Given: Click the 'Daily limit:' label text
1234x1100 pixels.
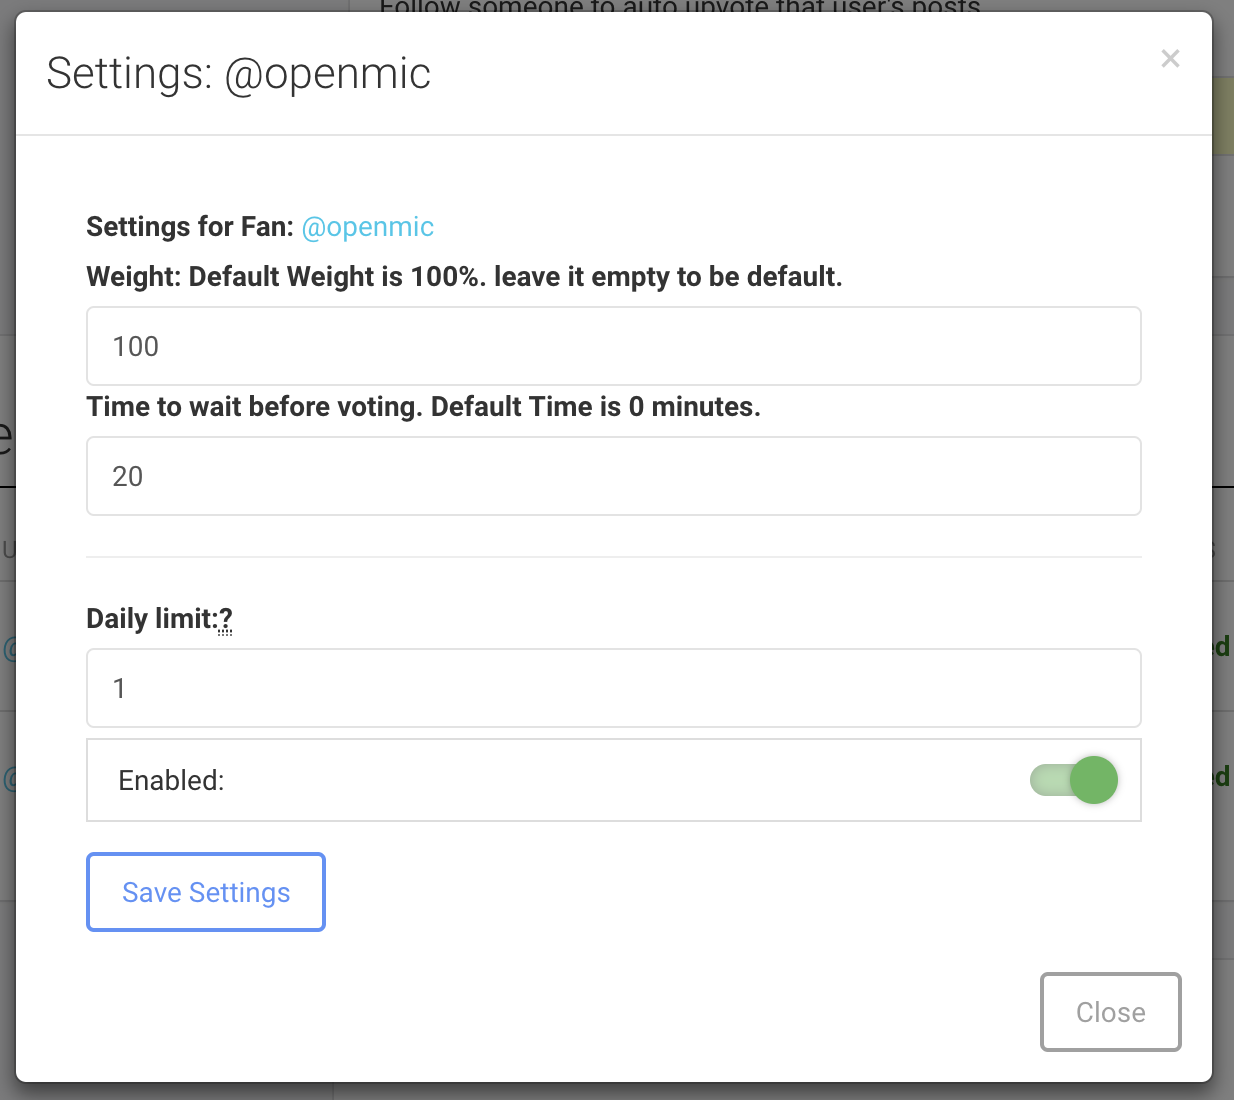Looking at the screenshot, I should 150,619.
